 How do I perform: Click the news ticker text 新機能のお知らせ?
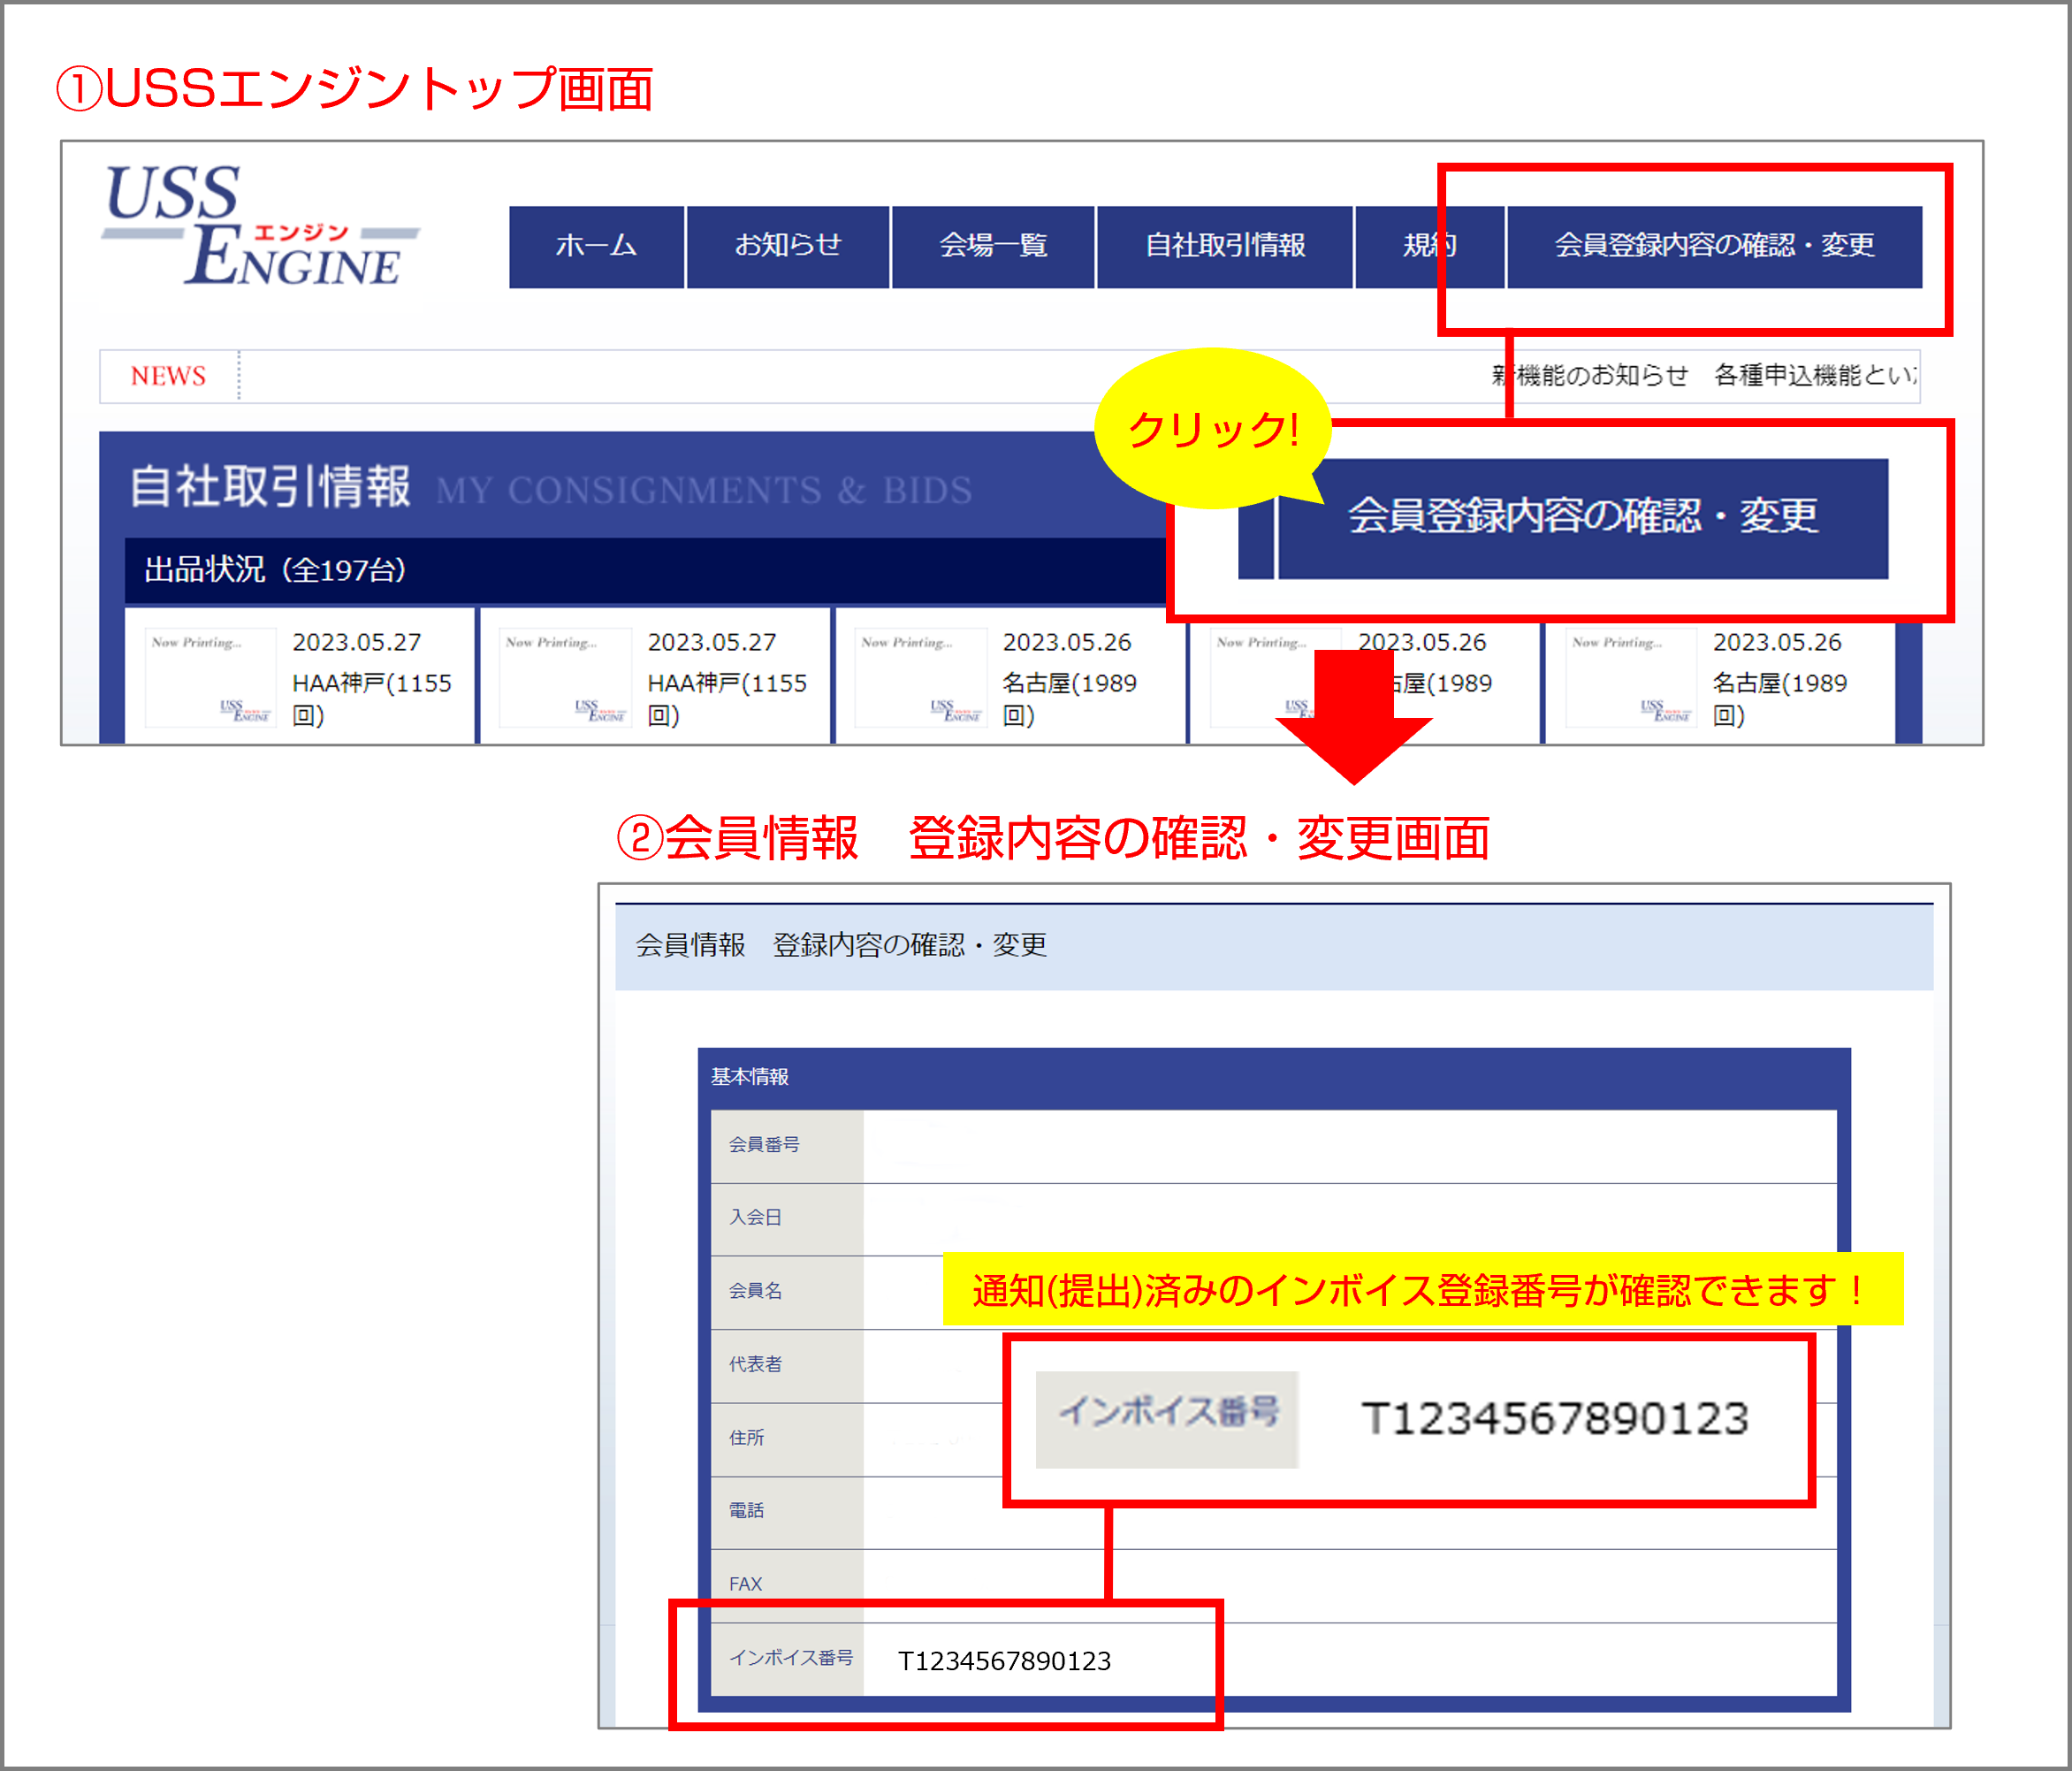(x=1590, y=376)
